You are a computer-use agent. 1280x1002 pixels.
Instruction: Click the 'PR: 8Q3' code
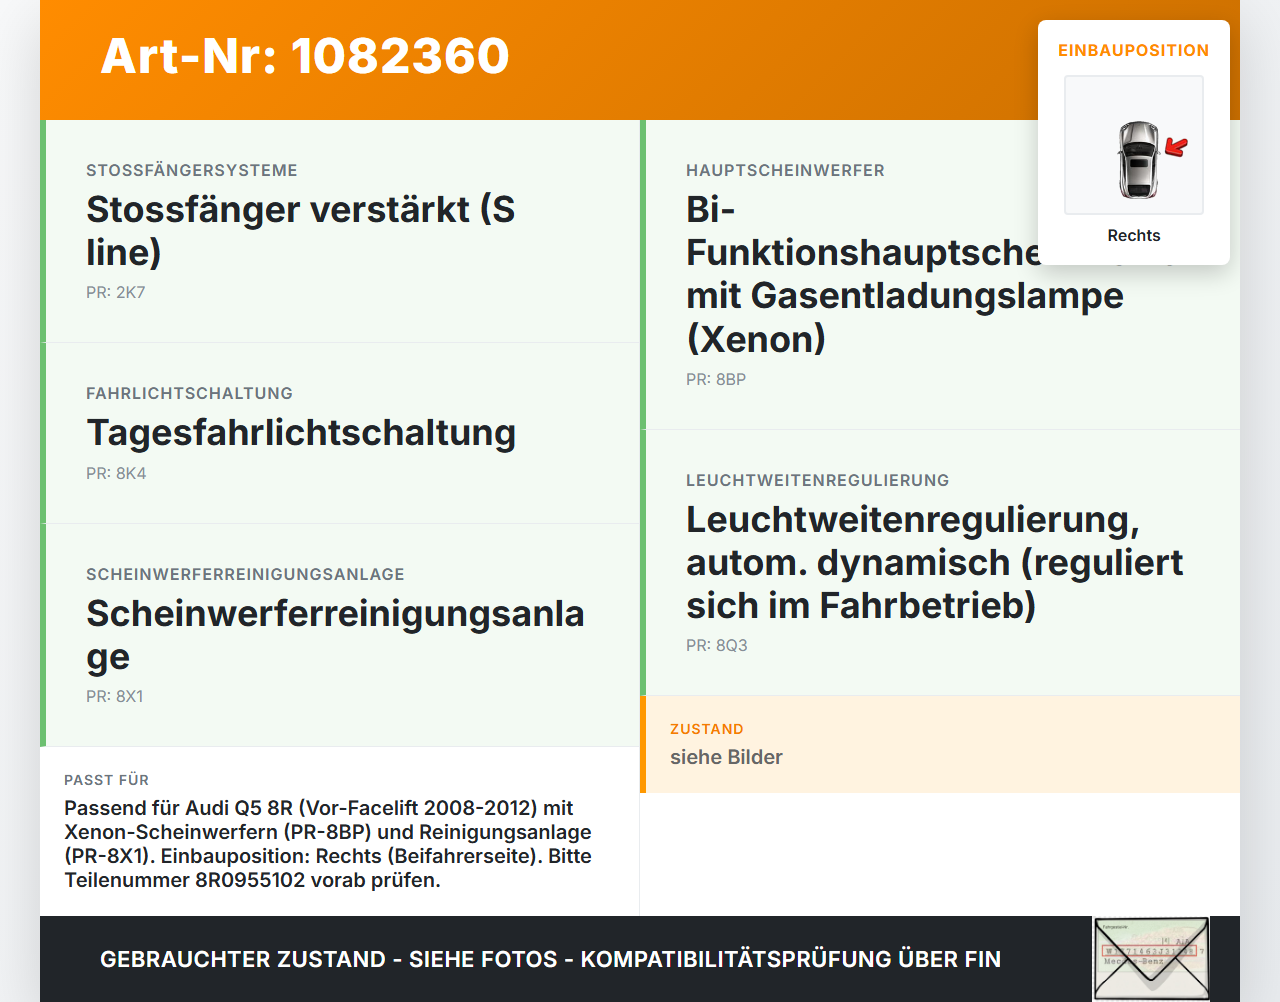(717, 645)
